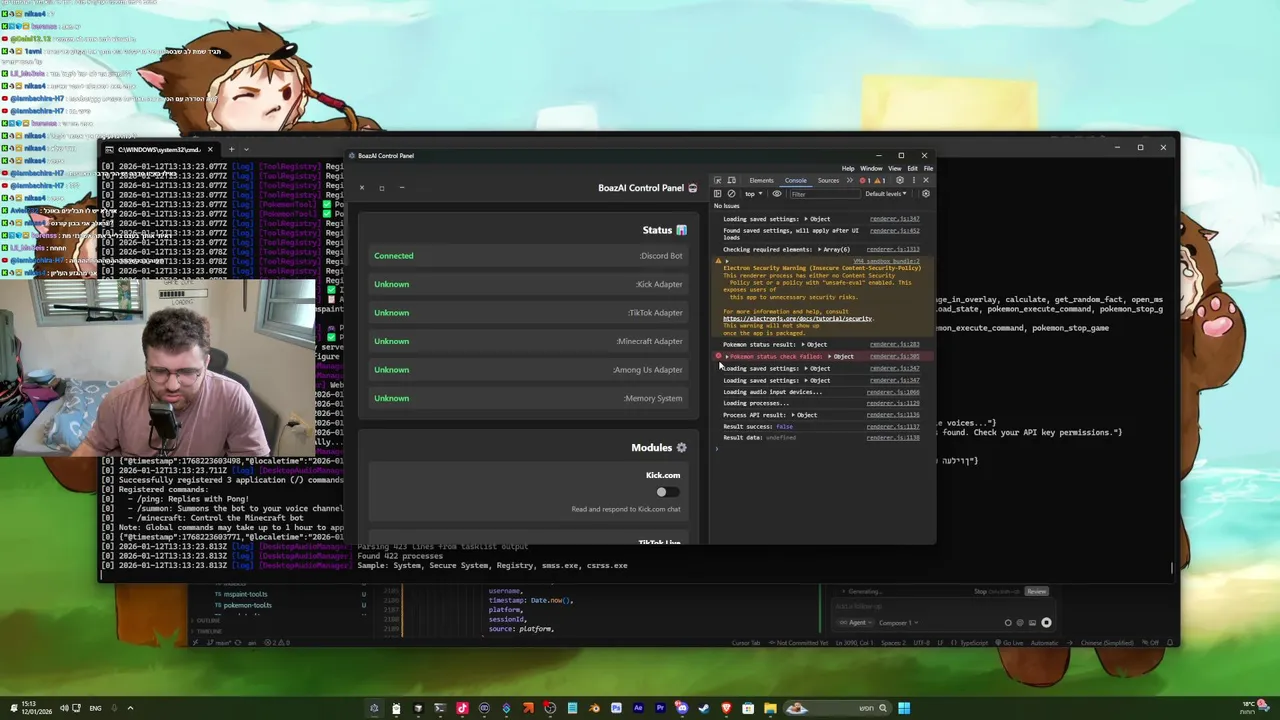This screenshot has width=1280, height=720.
Task: Show more DevTools tabs with chevron
Action: pos(850,180)
